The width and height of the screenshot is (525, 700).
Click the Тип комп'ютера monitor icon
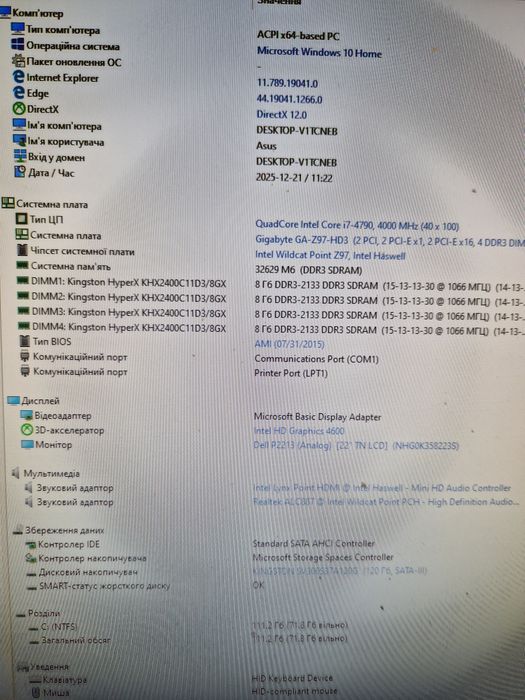[18, 29]
